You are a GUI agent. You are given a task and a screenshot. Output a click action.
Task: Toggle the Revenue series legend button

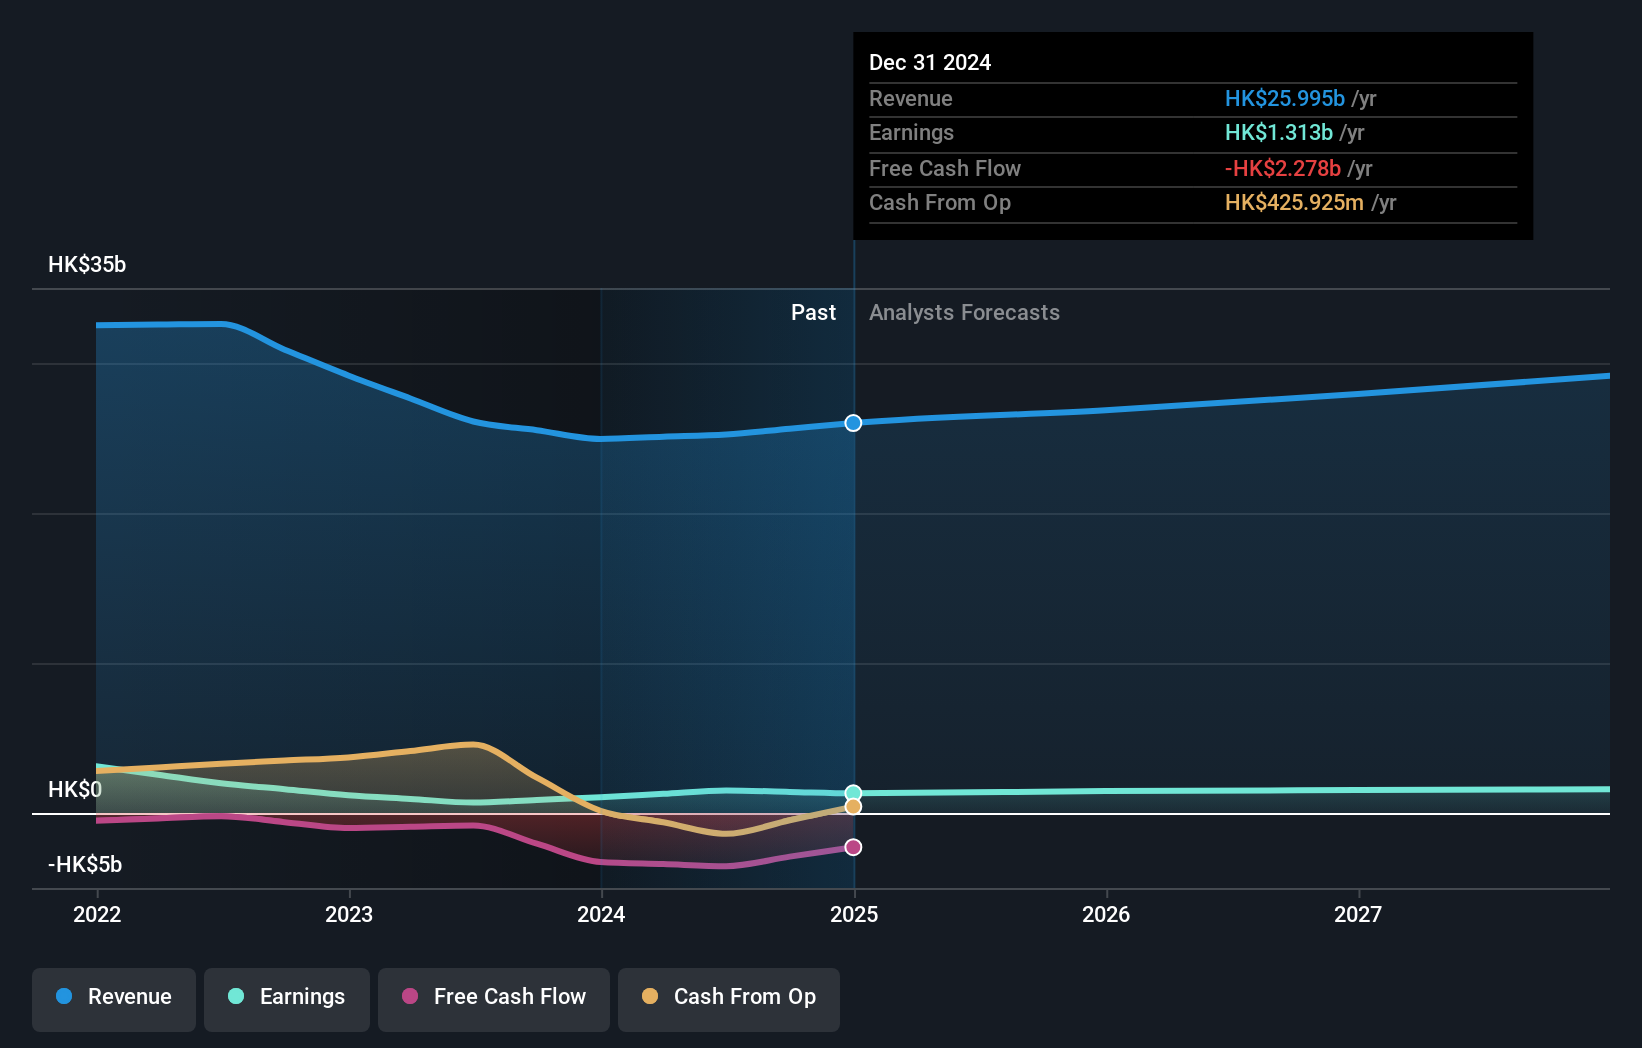click(114, 999)
